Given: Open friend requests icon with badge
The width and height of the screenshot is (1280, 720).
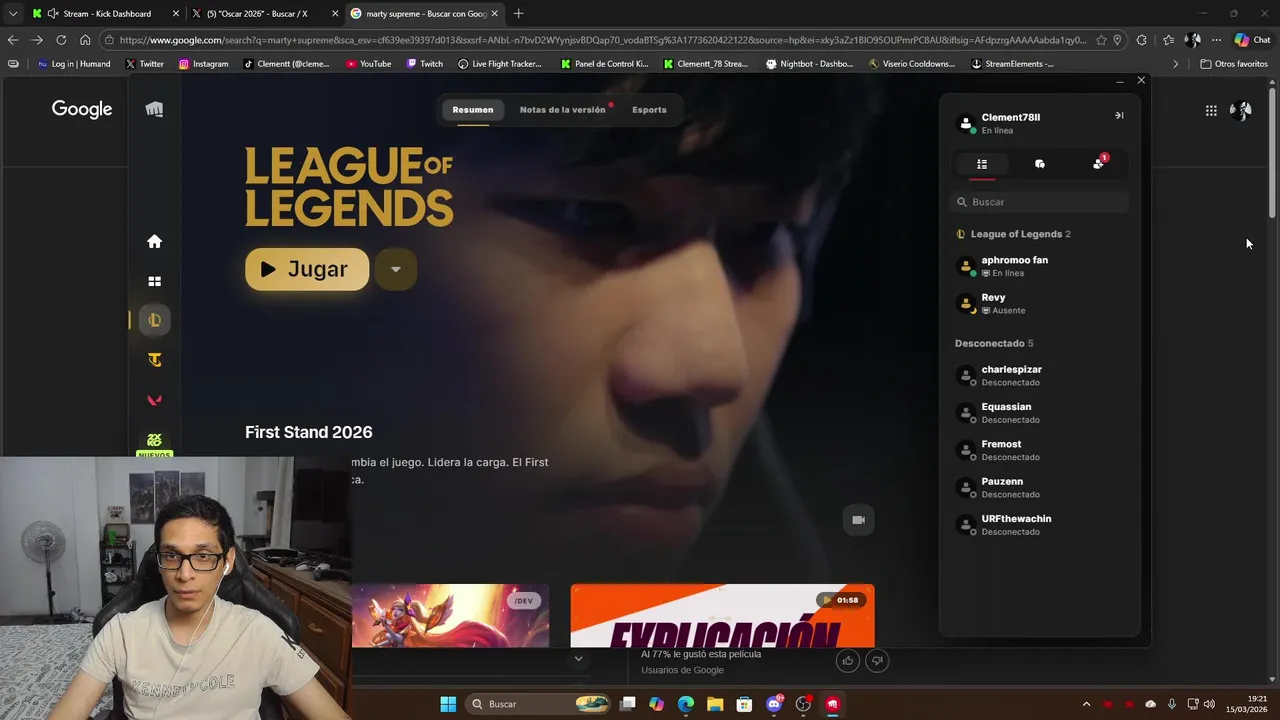Looking at the screenshot, I should click(1099, 163).
